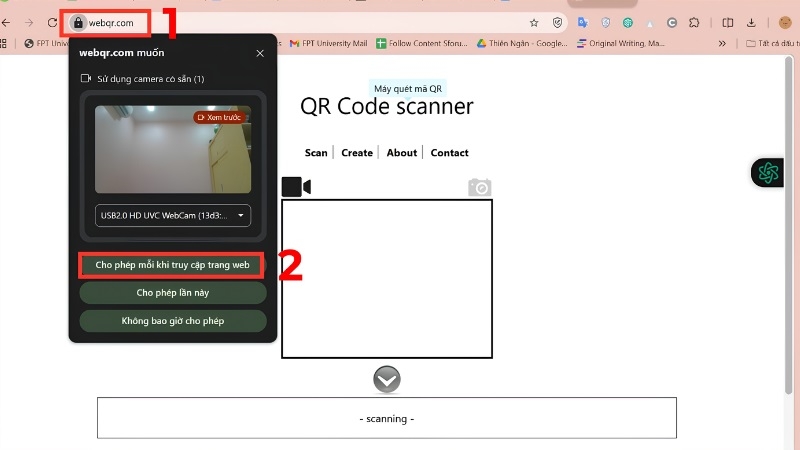Click Cho phép lần này button
800x450 pixels.
pos(173,293)
